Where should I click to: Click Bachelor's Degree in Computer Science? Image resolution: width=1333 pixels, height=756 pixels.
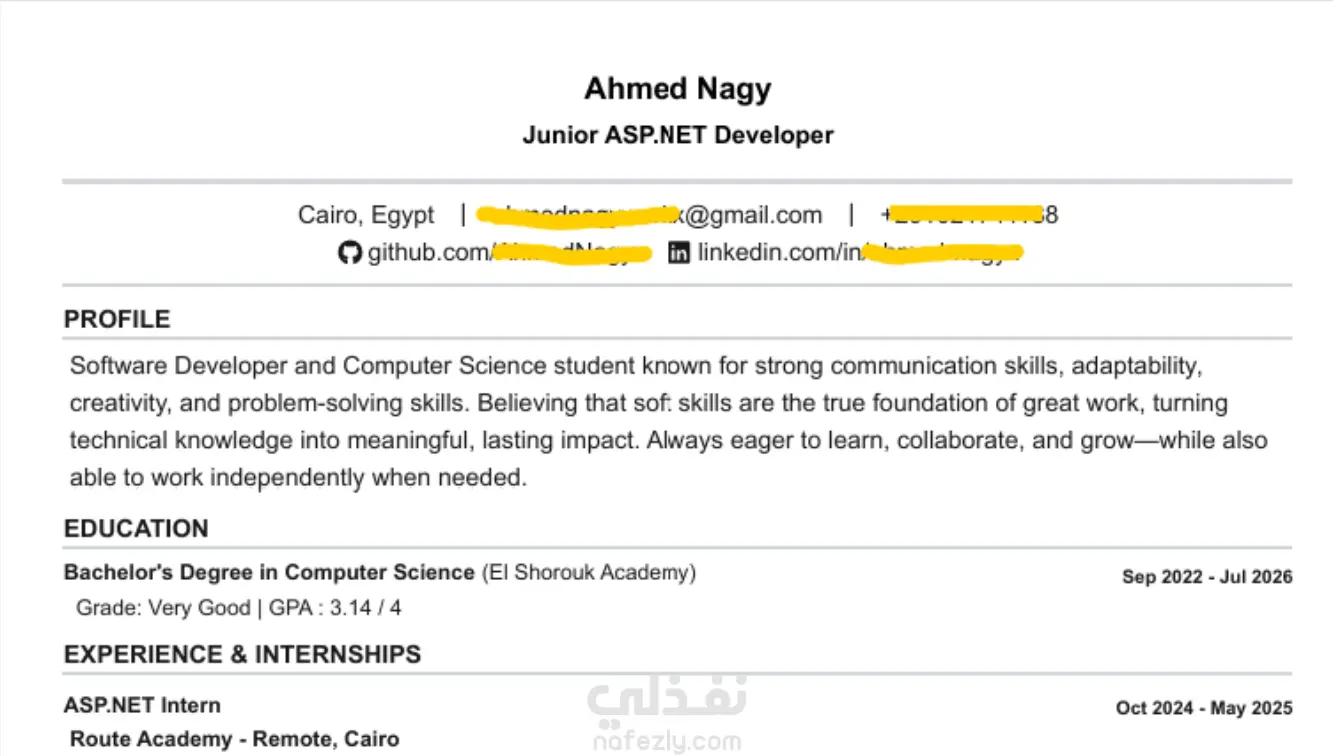pyautogui.click(x=269, y=573)
